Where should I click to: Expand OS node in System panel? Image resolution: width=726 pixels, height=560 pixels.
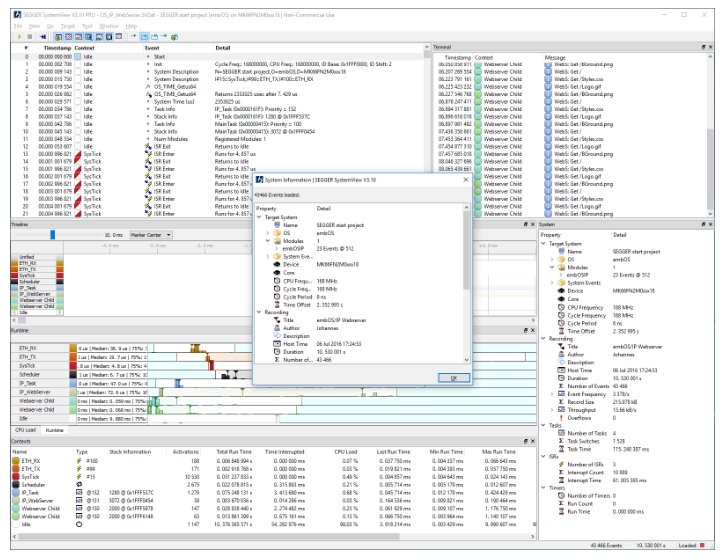pos(551,259)
